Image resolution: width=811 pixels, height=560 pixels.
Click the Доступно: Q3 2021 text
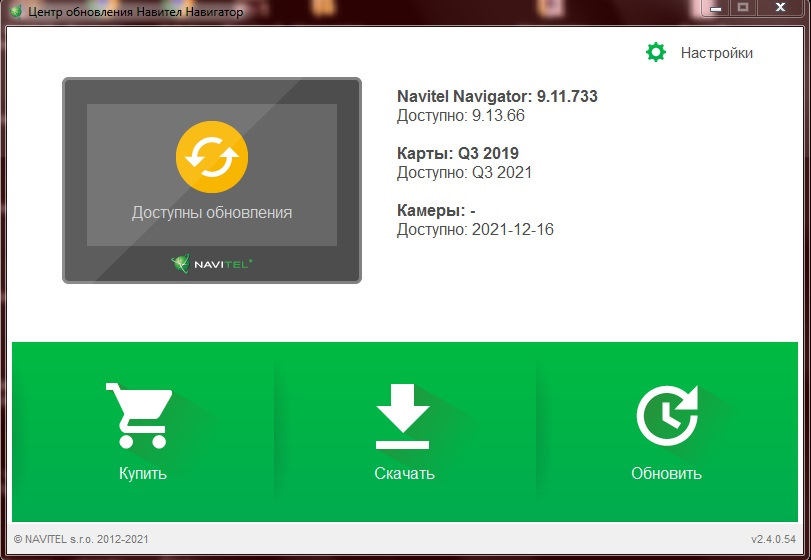[464, 172]
